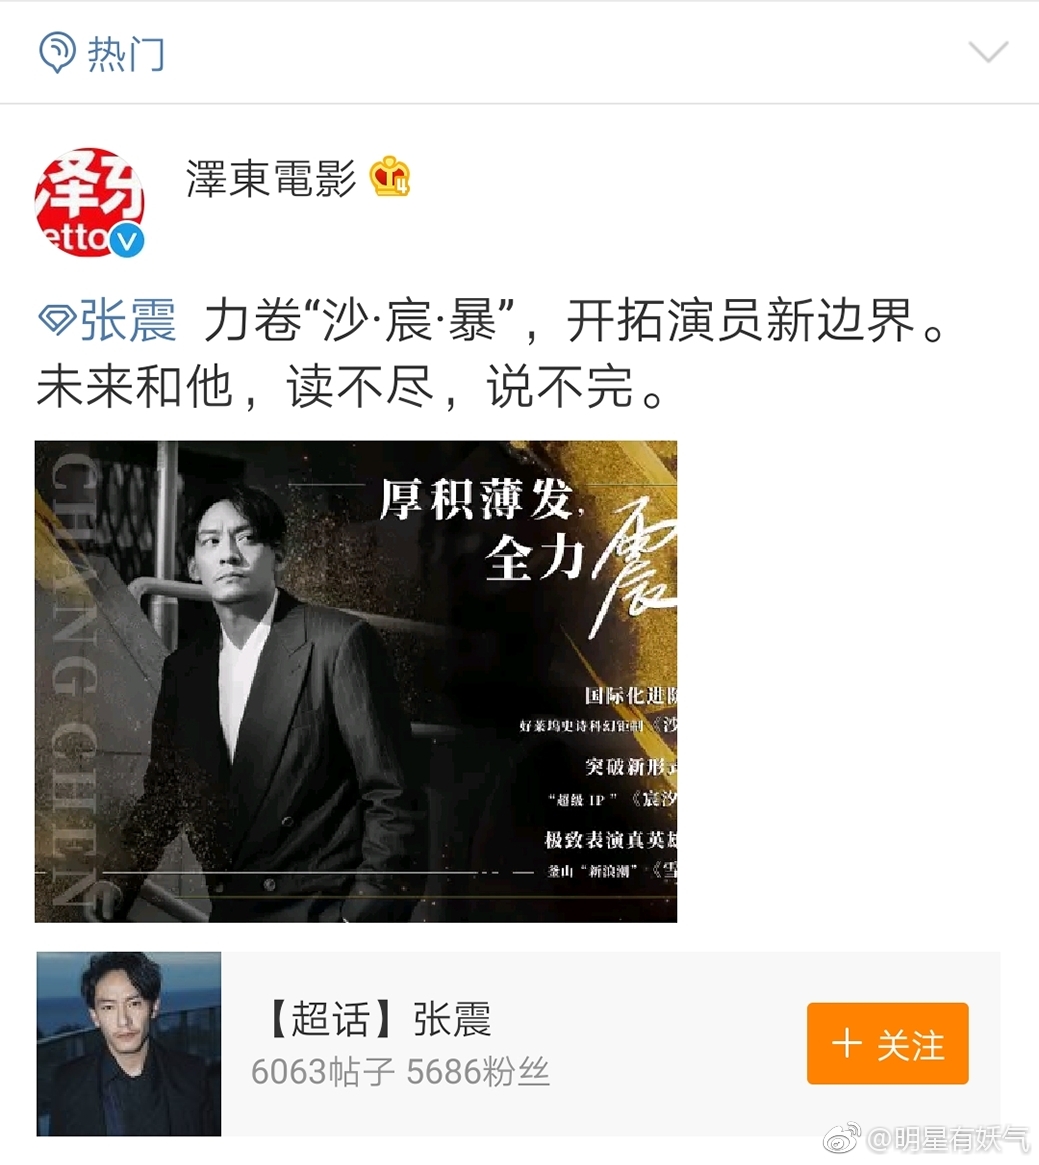Open the Chang Chen poster image

(356, 681)
